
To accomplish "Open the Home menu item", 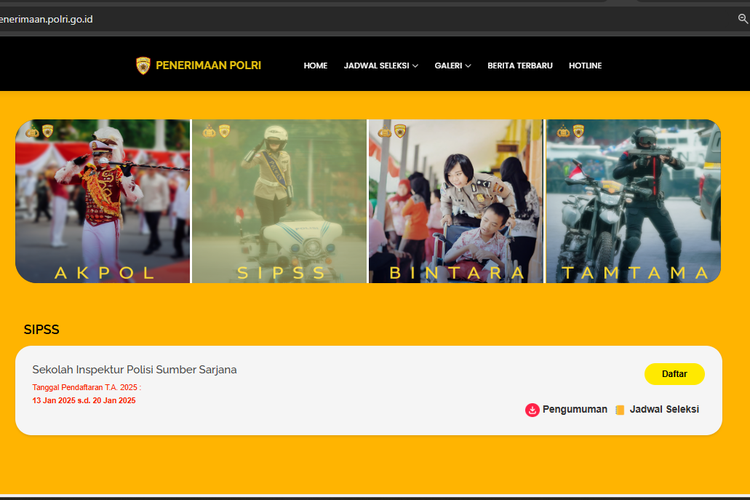I will pyautogui.click(x=315, y=66).
